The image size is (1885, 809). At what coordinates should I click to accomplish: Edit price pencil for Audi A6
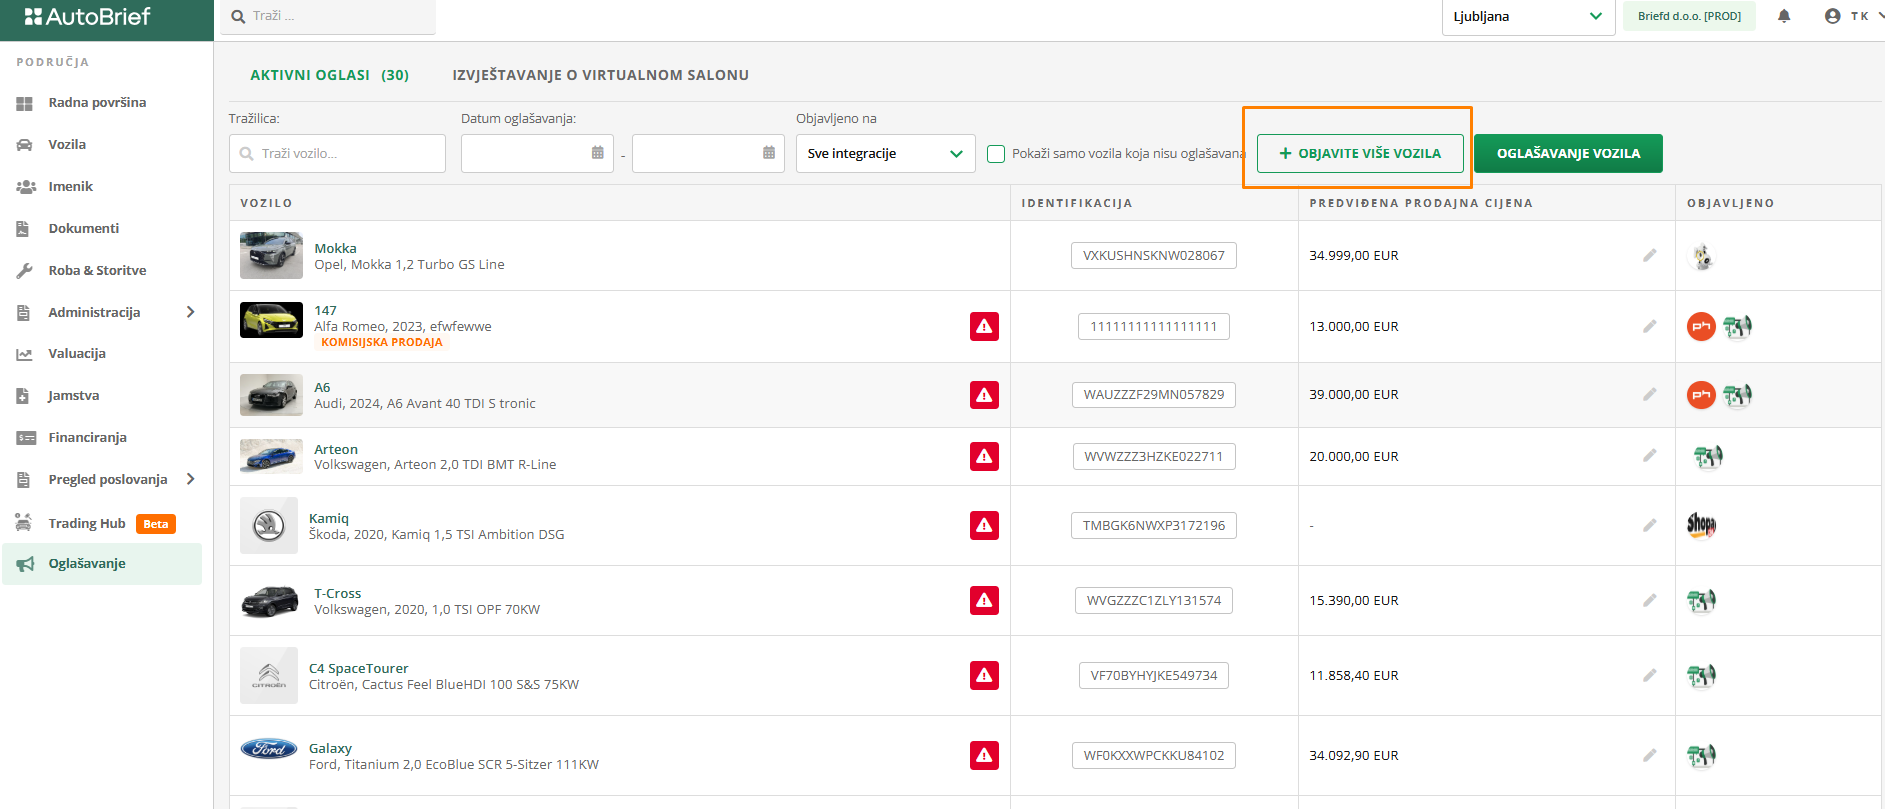[x=1650, y=394]
